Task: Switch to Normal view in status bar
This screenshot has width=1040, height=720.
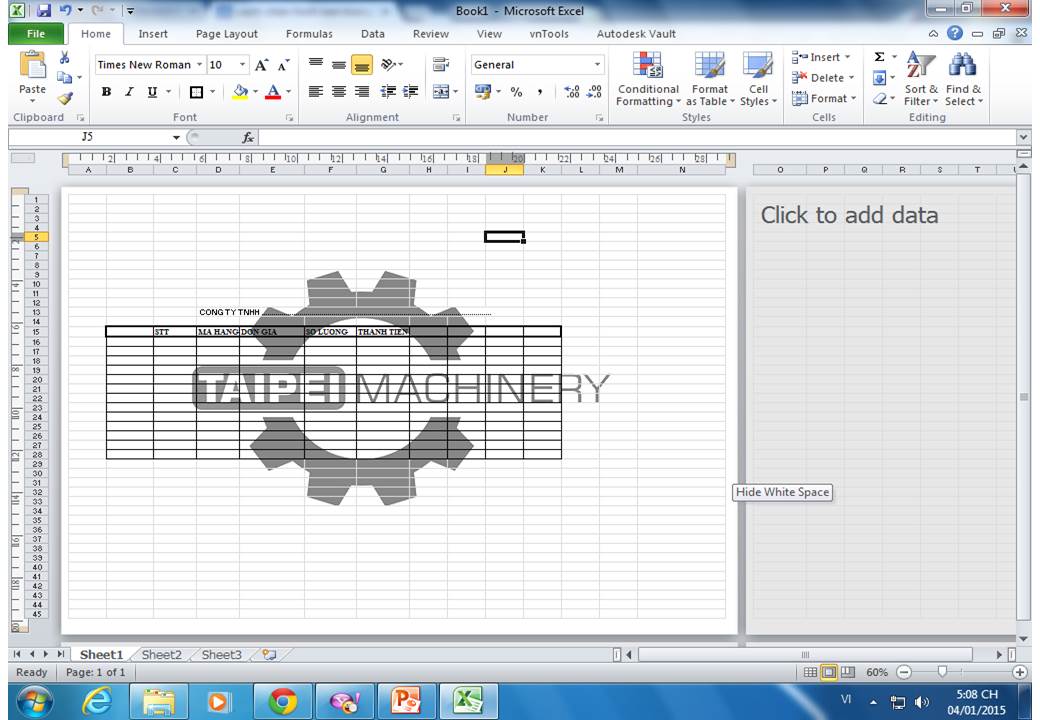Action: 811,673
